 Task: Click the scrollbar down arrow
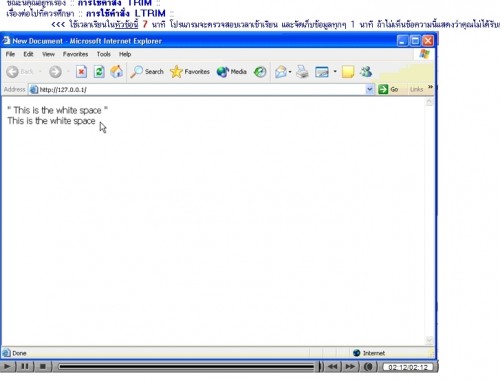click(x=429, y=340)
